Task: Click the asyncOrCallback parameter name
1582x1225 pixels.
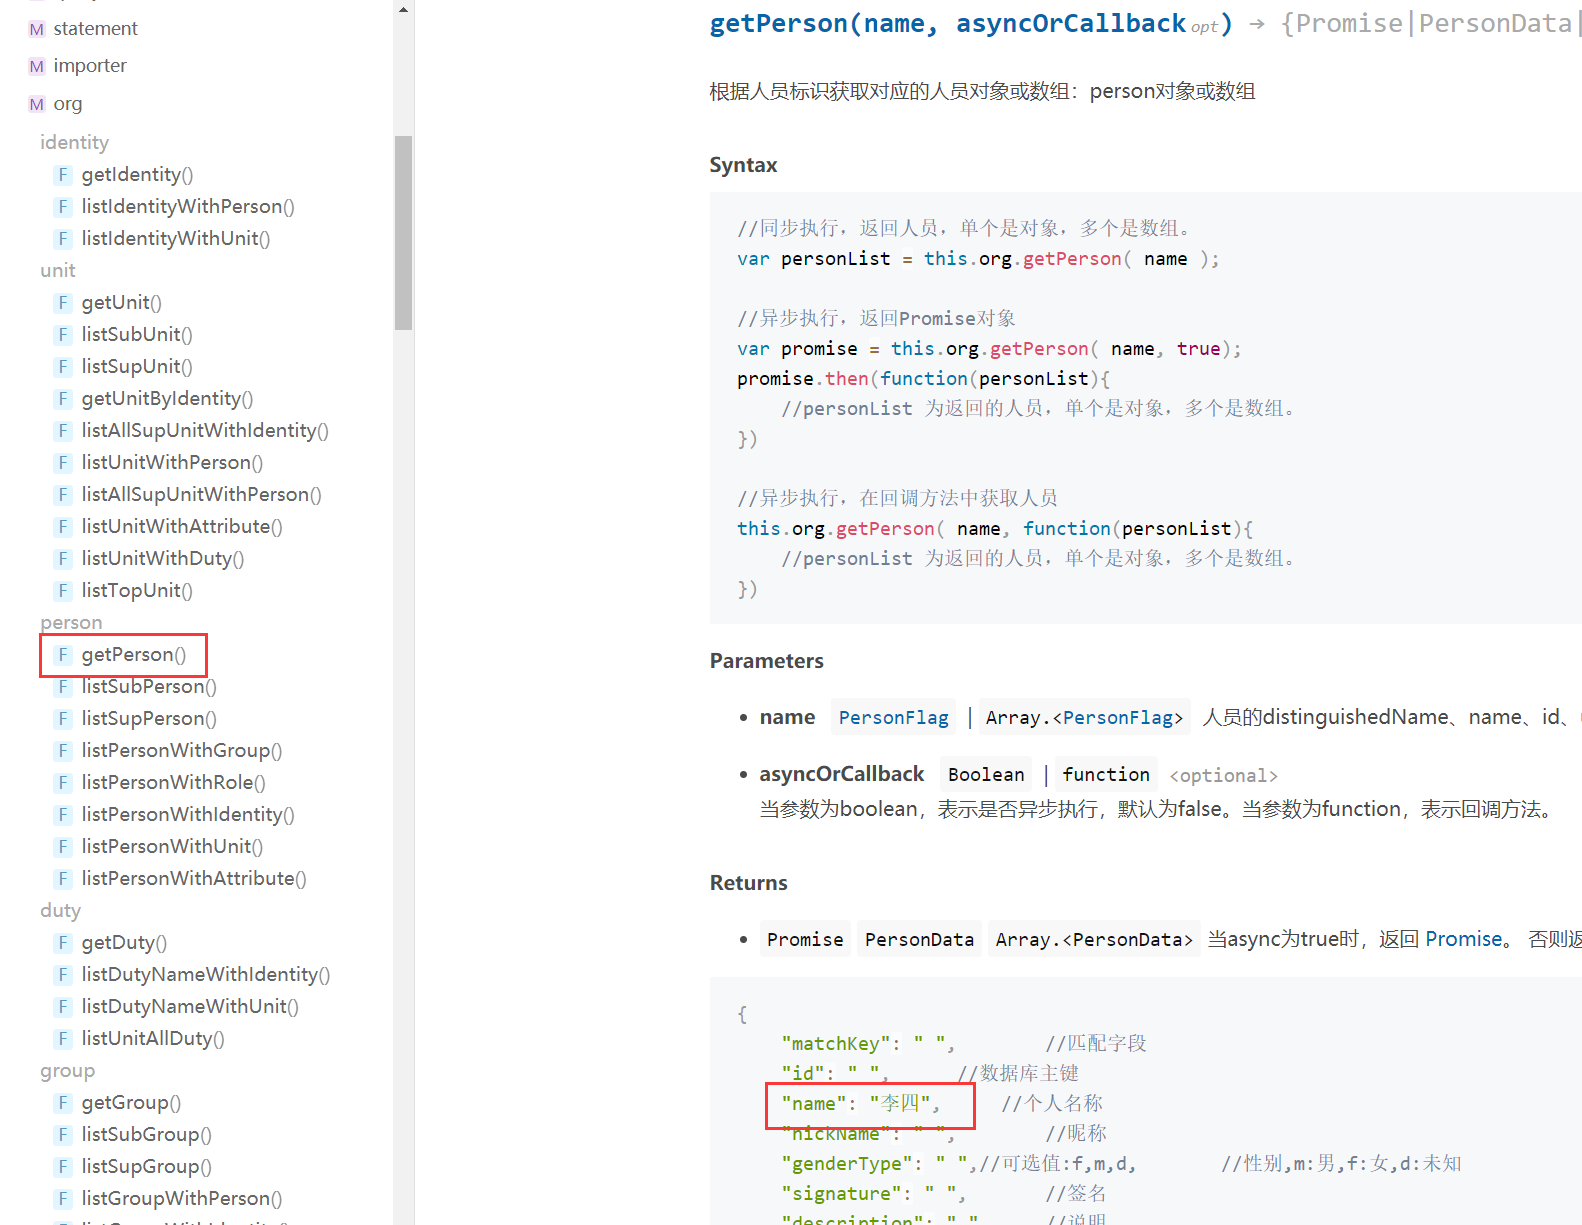Action: tap(842, 774)
